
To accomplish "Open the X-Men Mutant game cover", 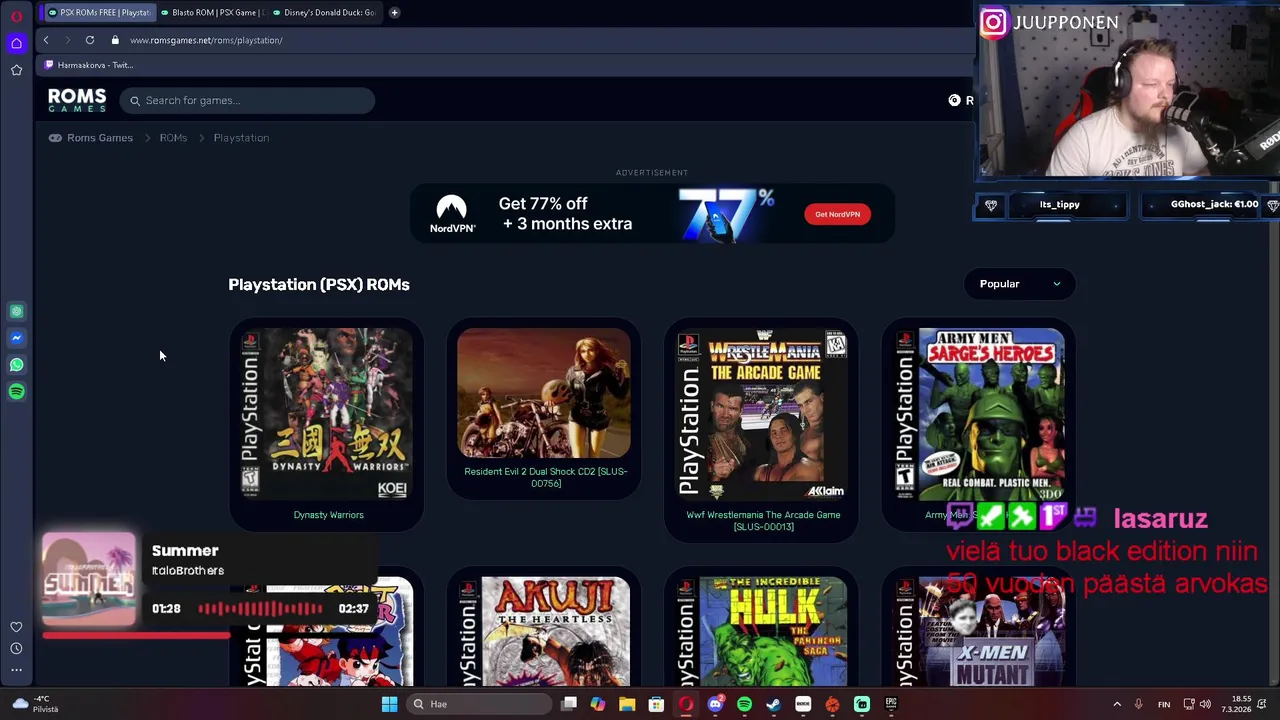I will point(979,631).
